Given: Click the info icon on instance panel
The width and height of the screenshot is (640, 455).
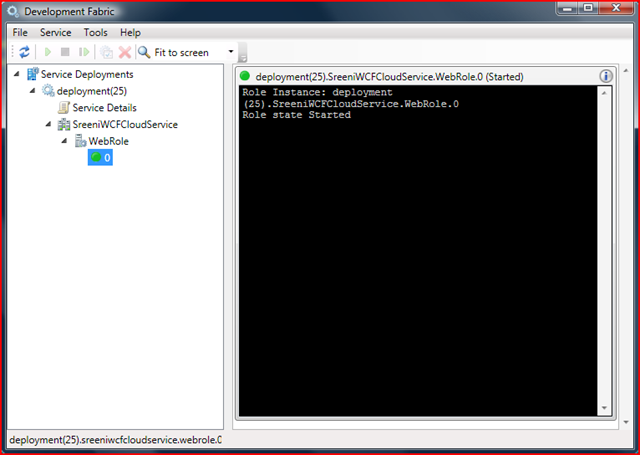Looking at the screenshot, I should [x=606, y=76].
